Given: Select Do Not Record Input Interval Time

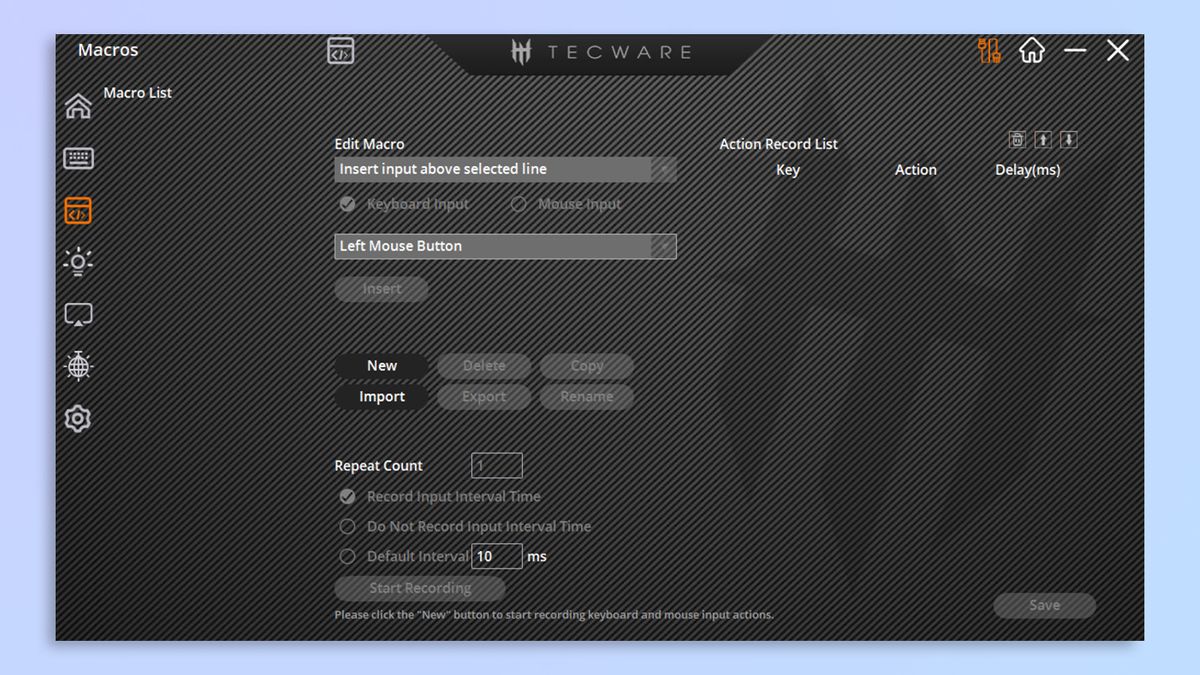Looking at the screenshot, I should tap(347, 526).
